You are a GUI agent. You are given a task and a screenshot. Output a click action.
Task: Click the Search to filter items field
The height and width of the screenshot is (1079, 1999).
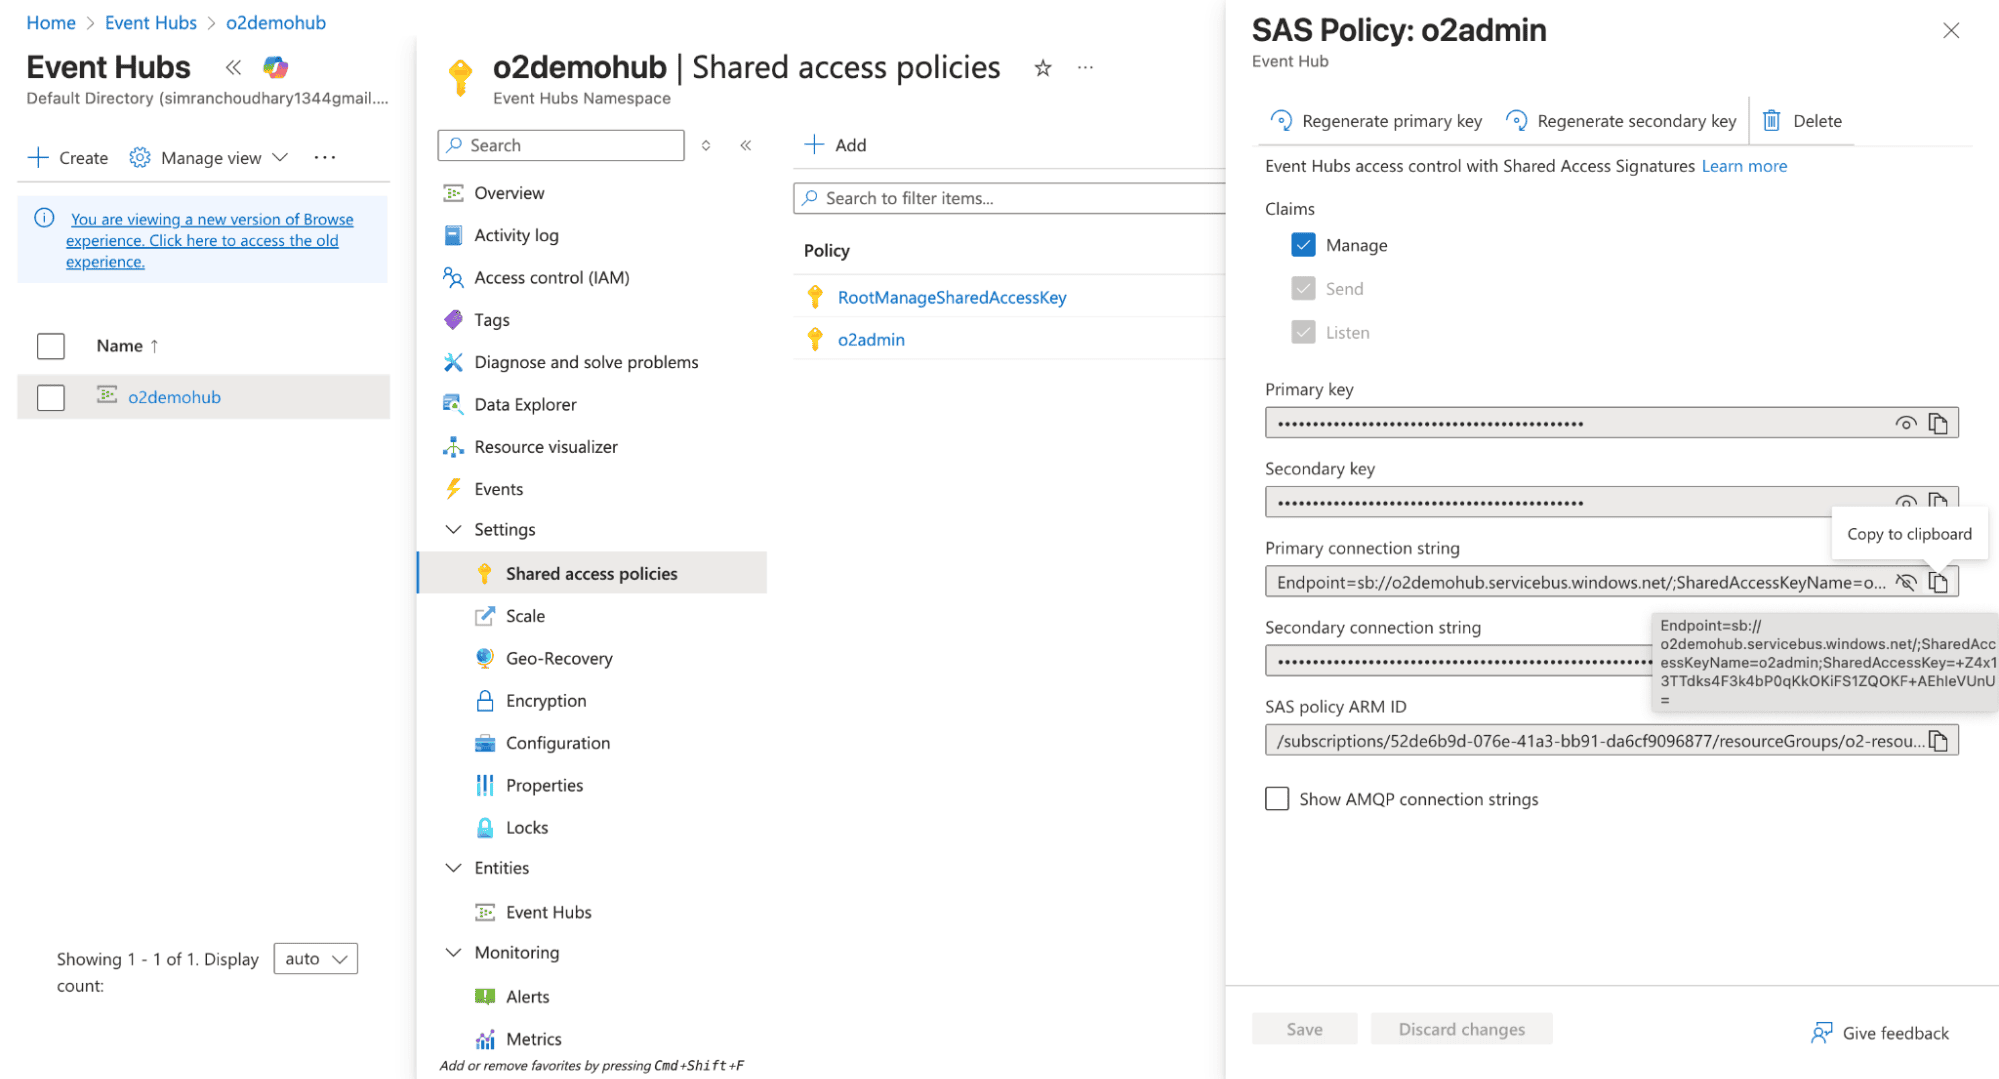point(1010,198)
